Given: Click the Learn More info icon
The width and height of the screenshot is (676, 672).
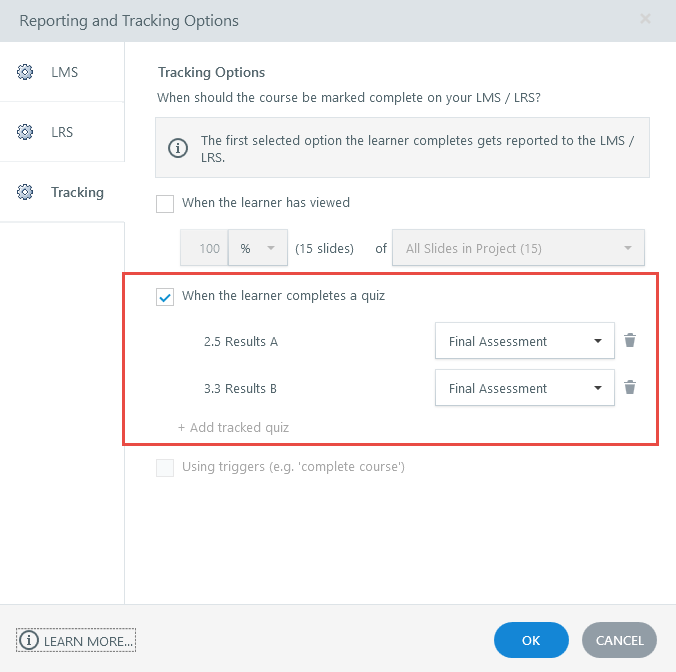Looking at the screenshot, I should pos(29,640).
